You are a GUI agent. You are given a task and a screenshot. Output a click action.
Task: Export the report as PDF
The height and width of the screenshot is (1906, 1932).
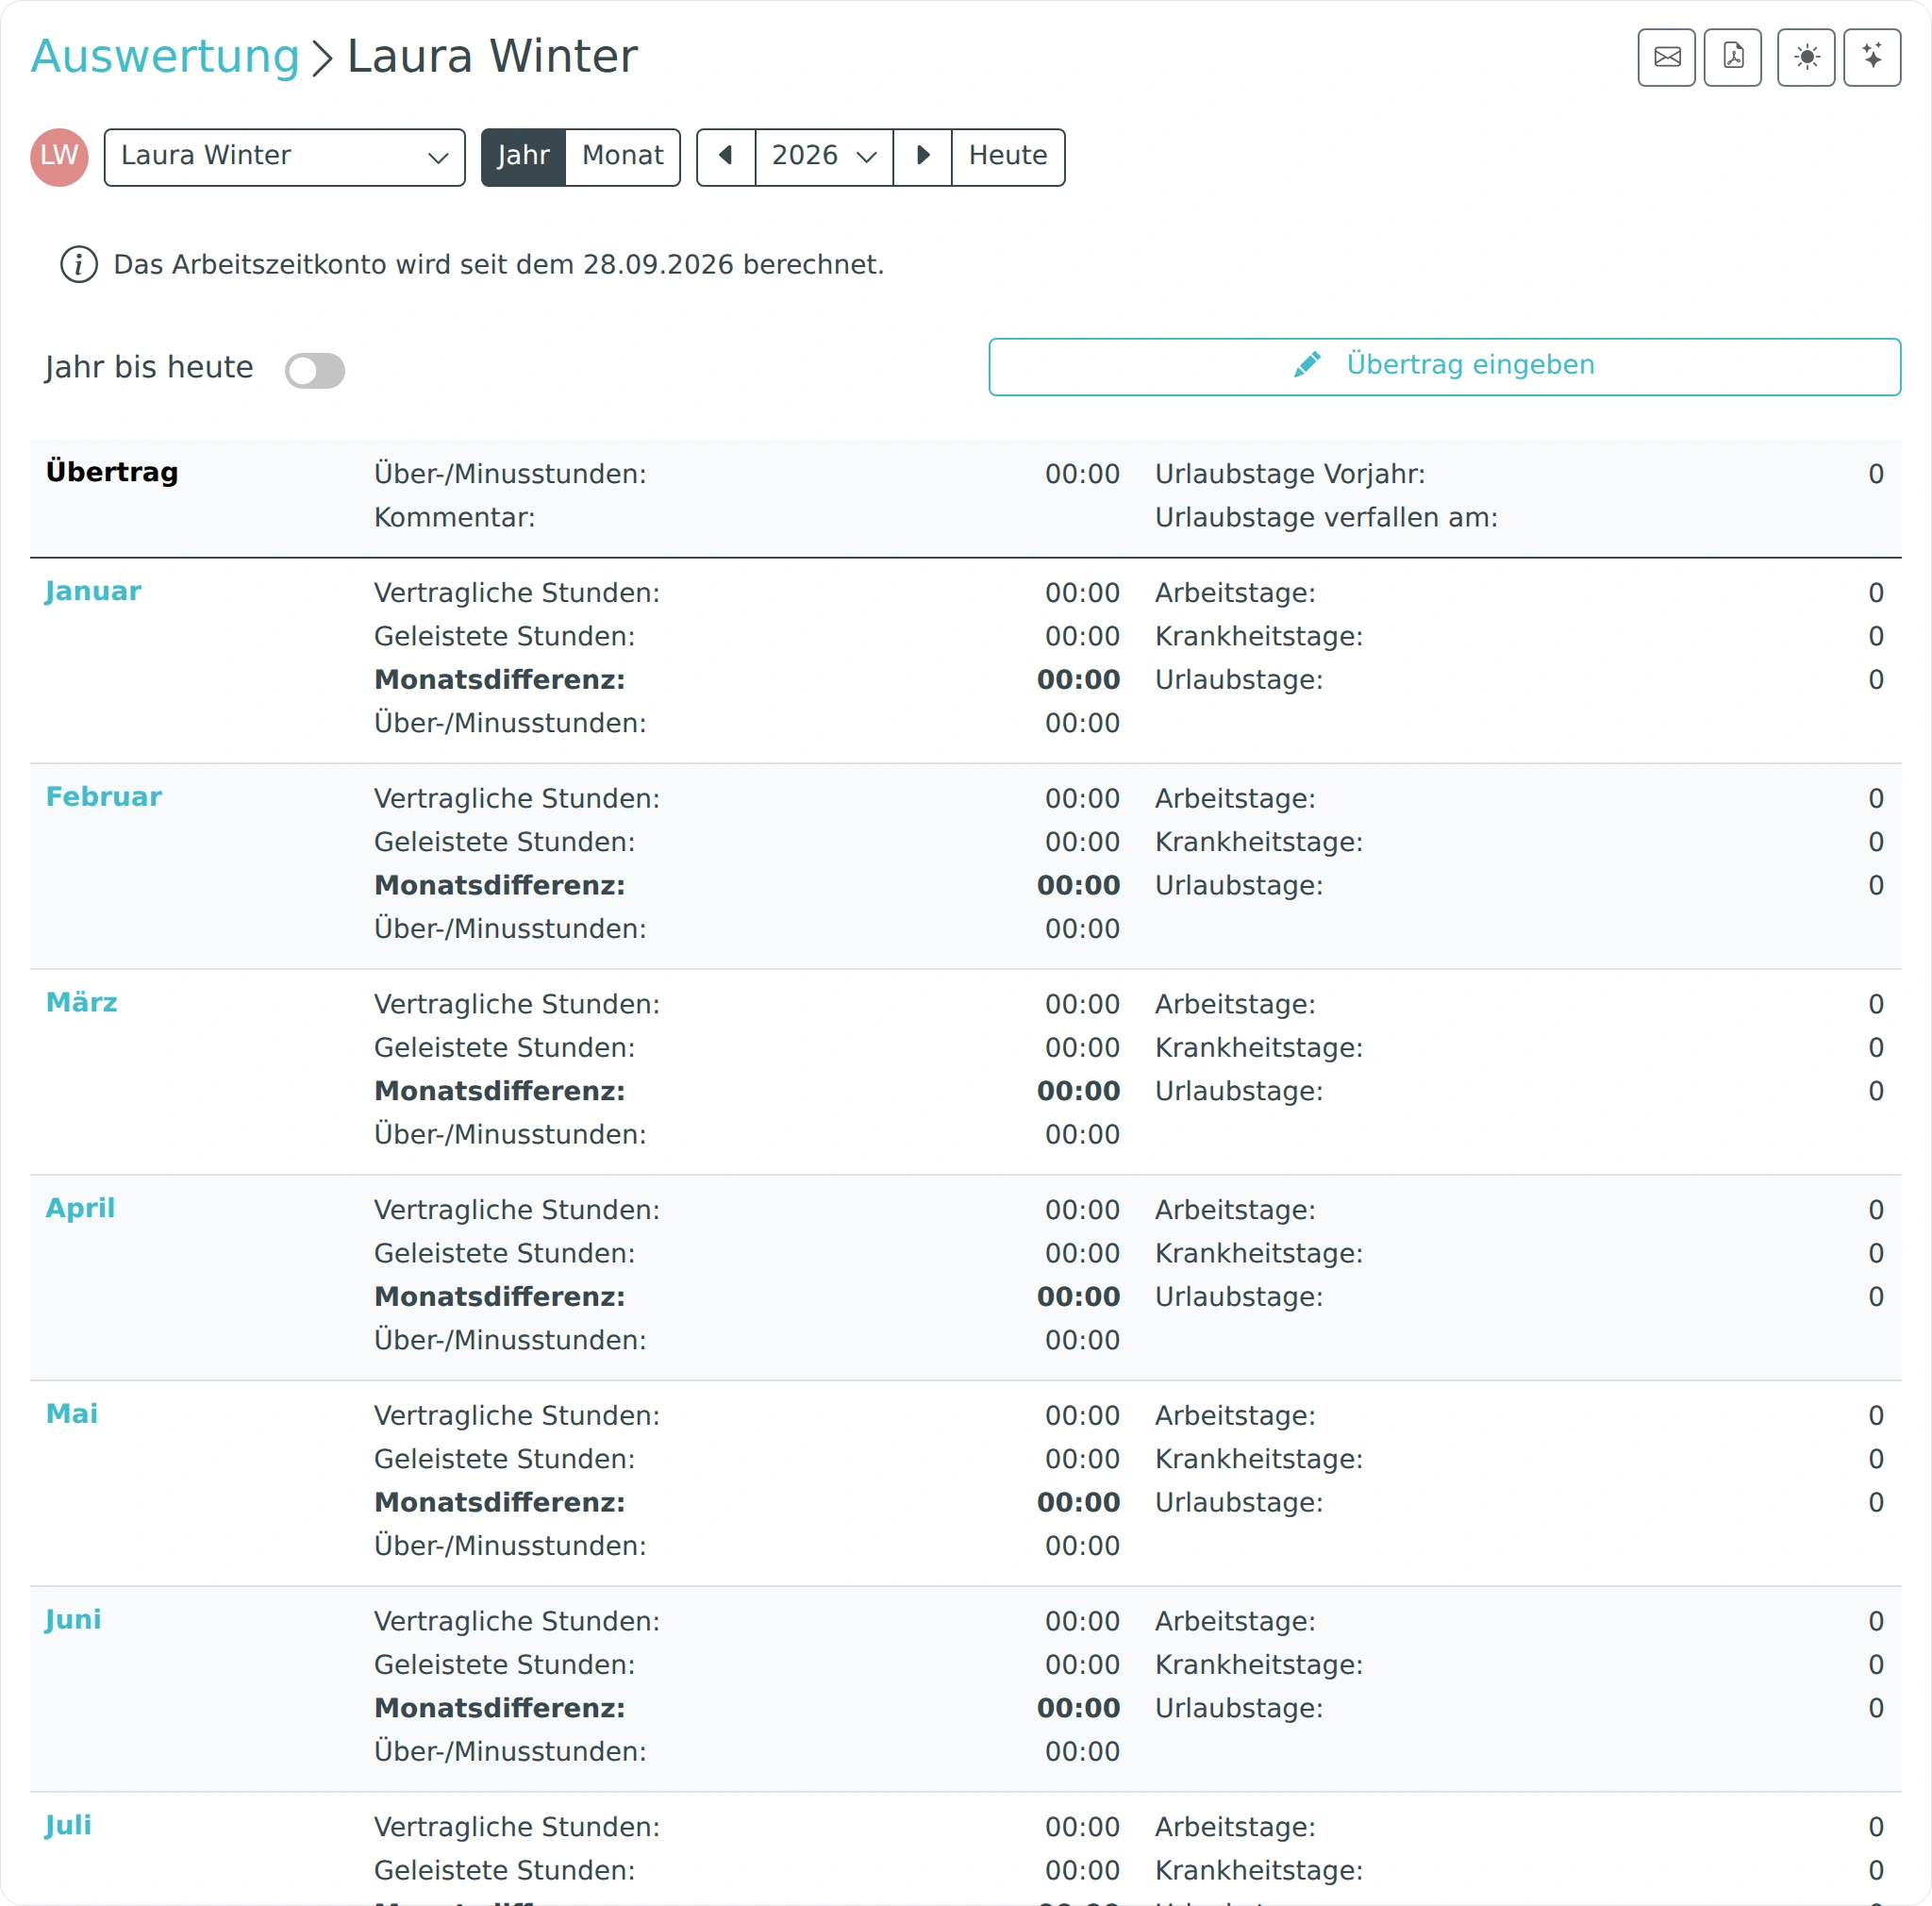1733,58
